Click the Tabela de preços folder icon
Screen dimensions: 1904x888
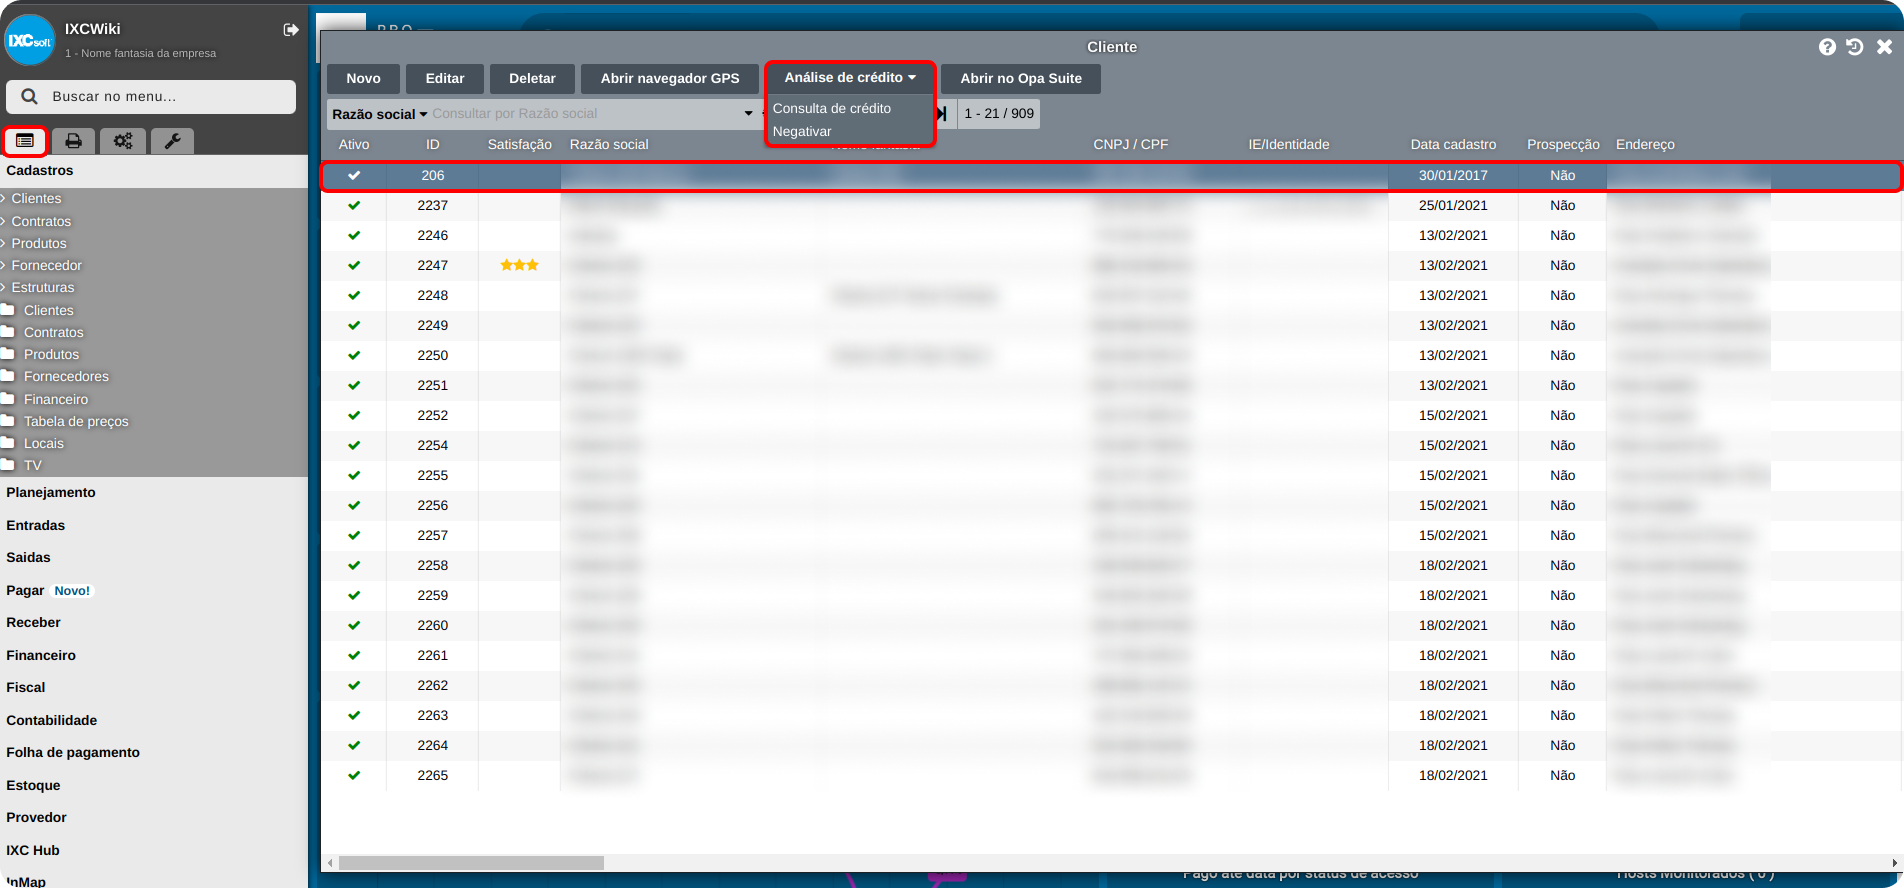point(8,421)
